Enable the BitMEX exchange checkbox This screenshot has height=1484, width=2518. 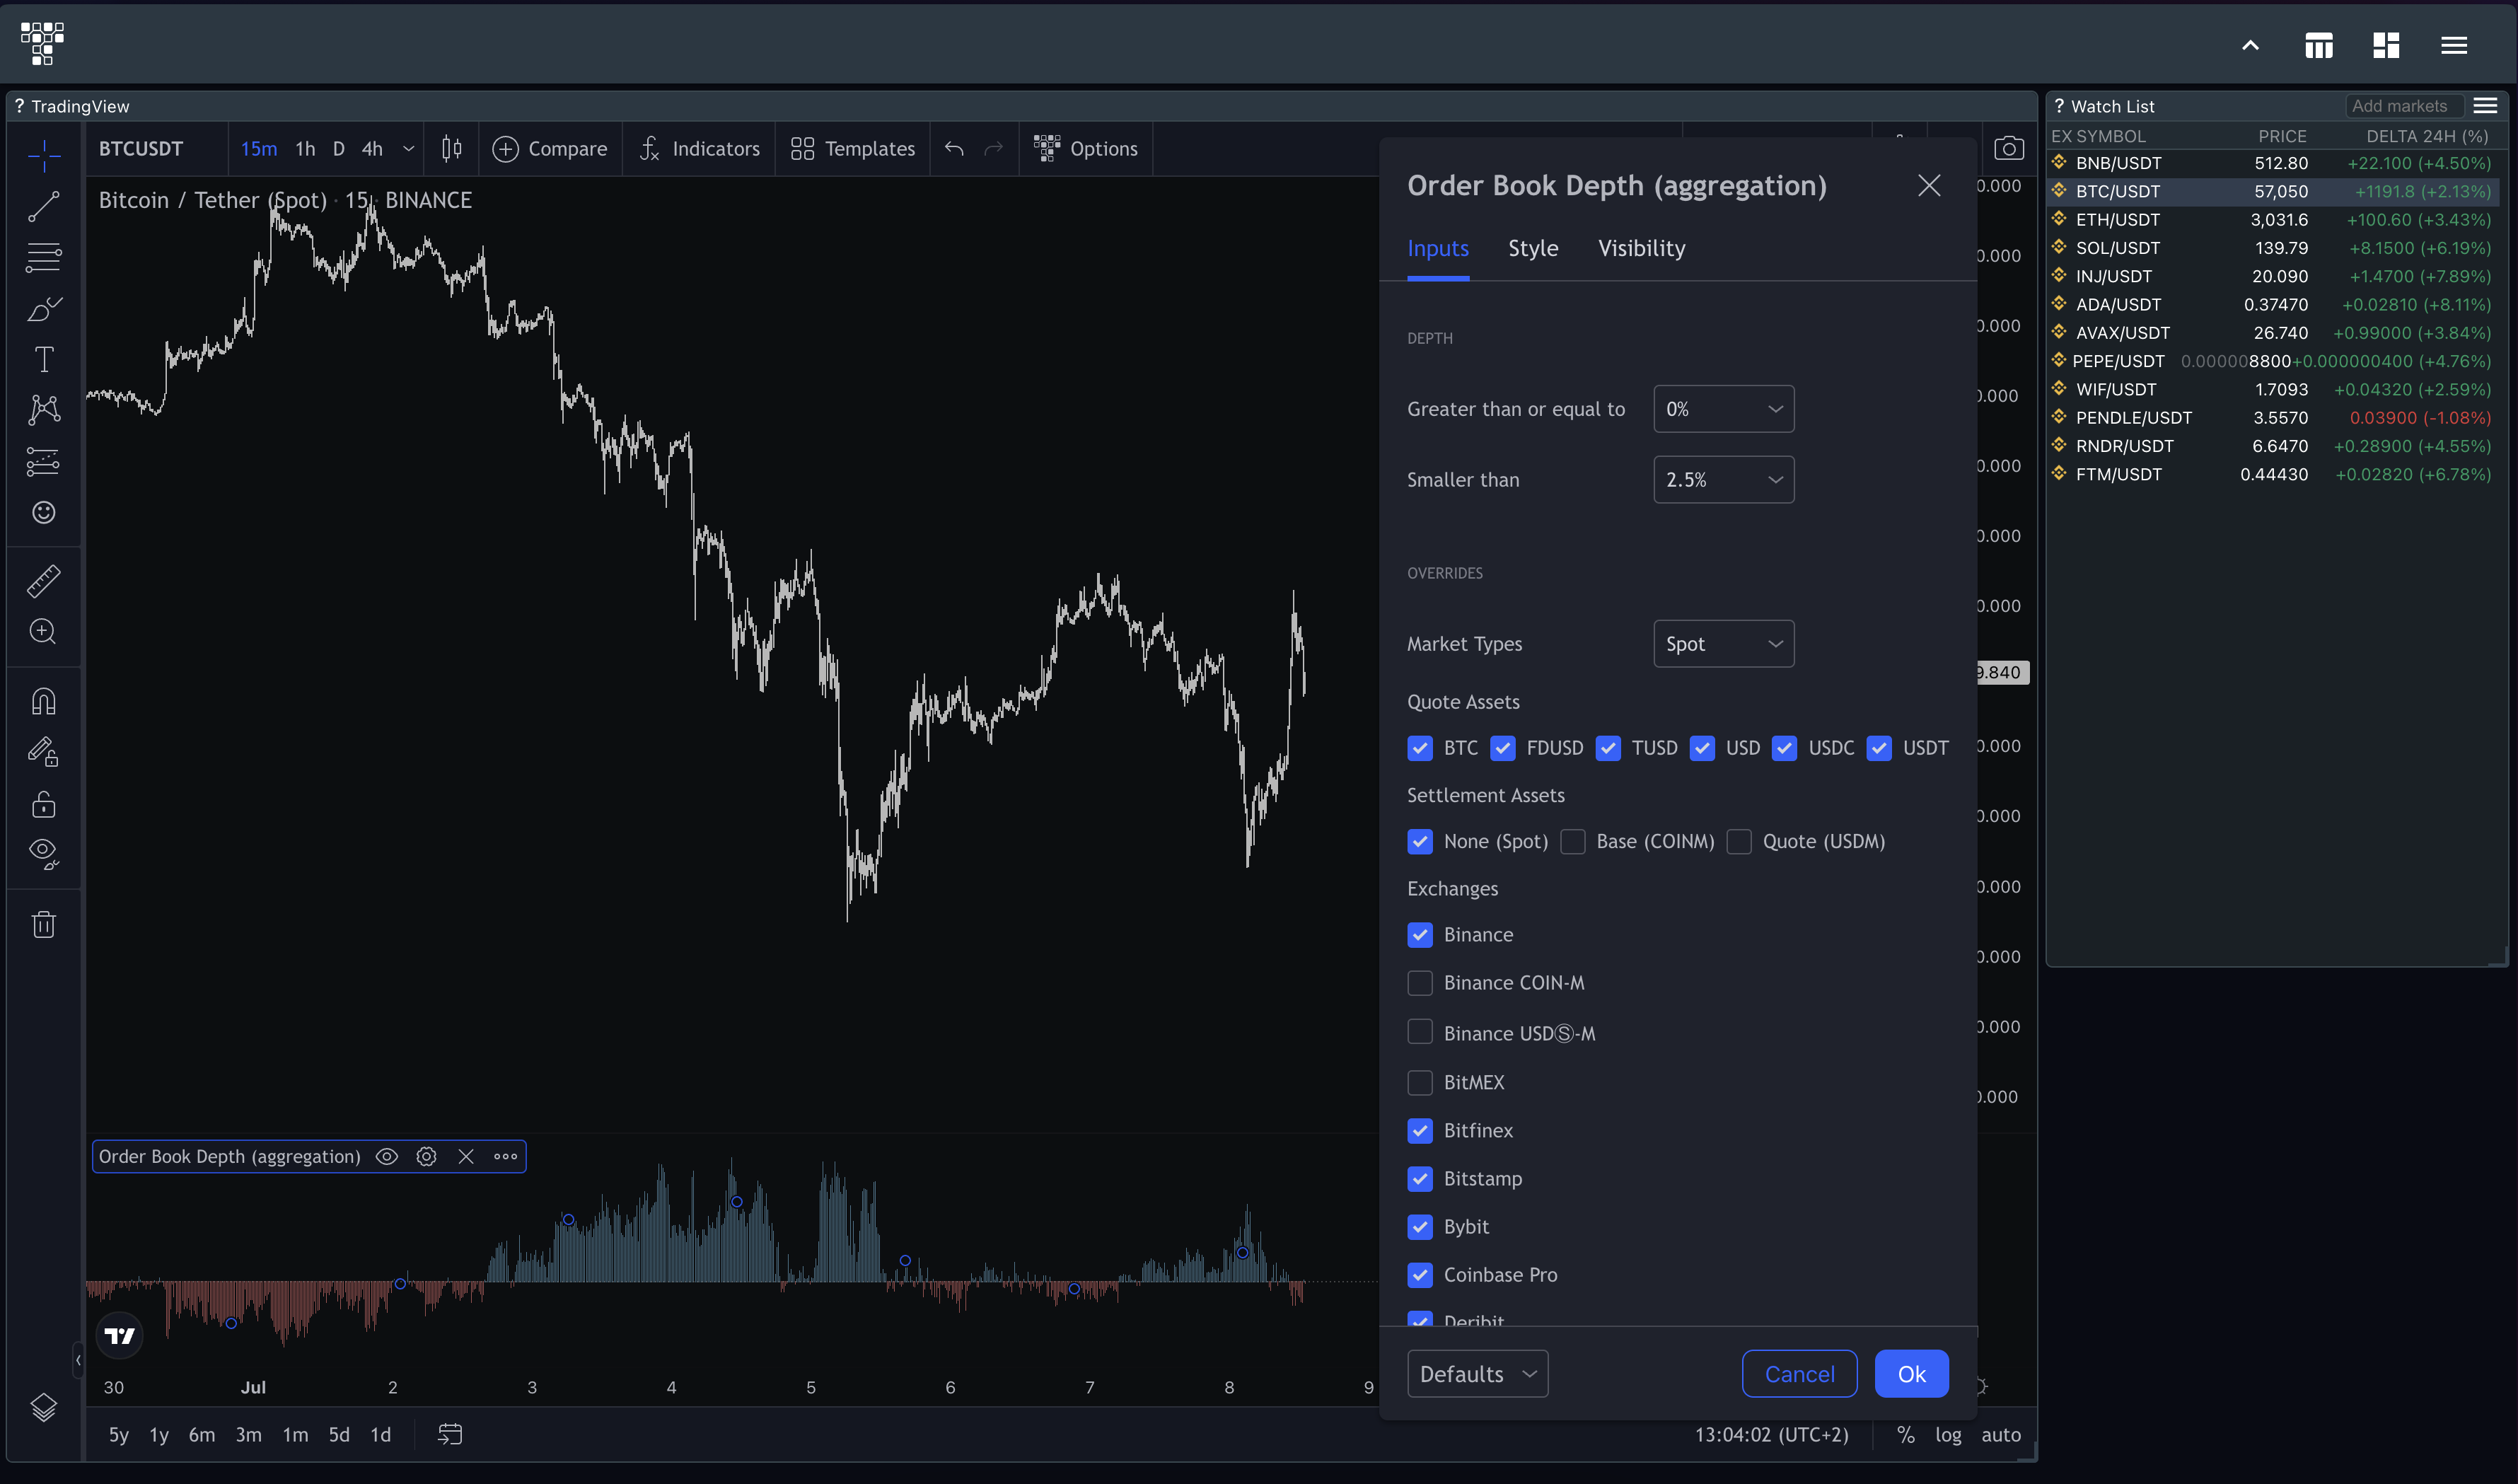click(1420, 1083)
